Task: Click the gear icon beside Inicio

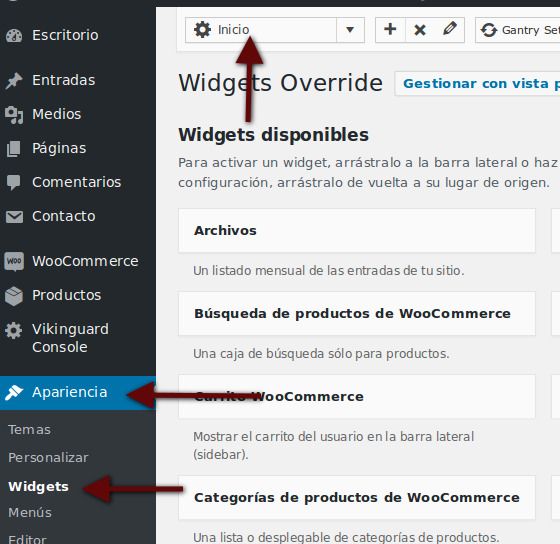Action: (x=202, y=30)
